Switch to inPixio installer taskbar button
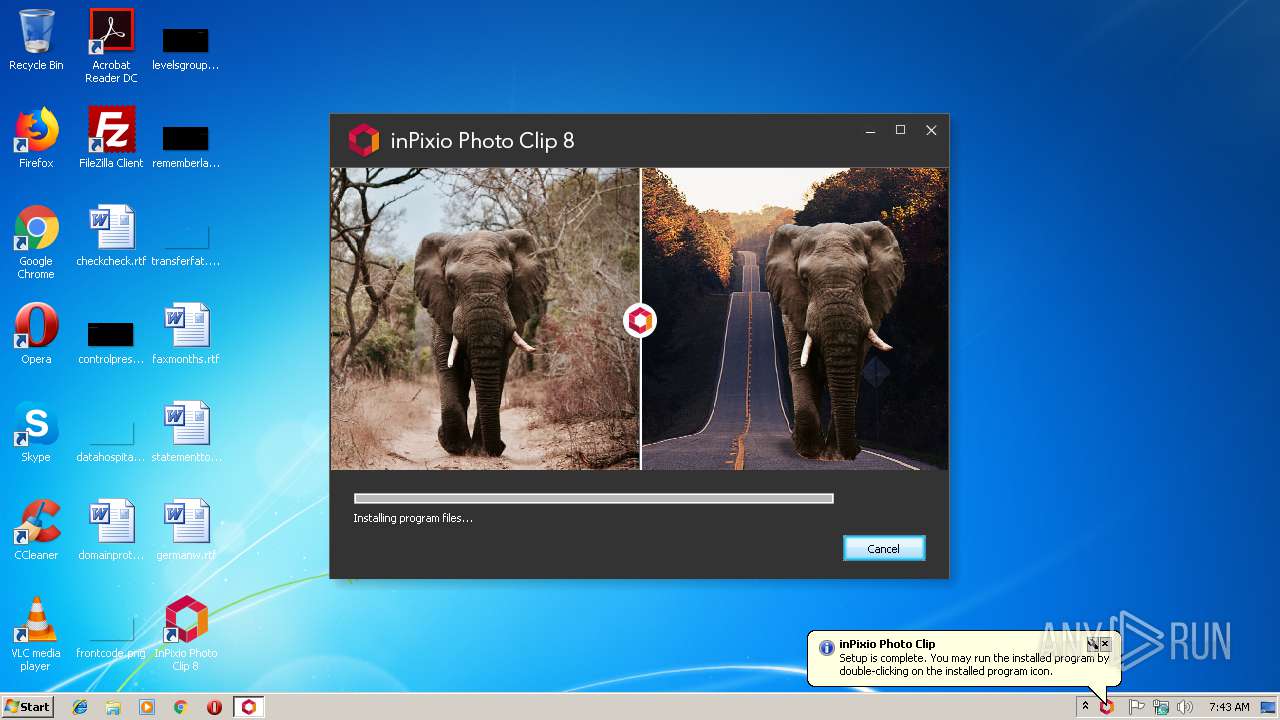This screenshot has height=720, width=1280. point(249,707)
